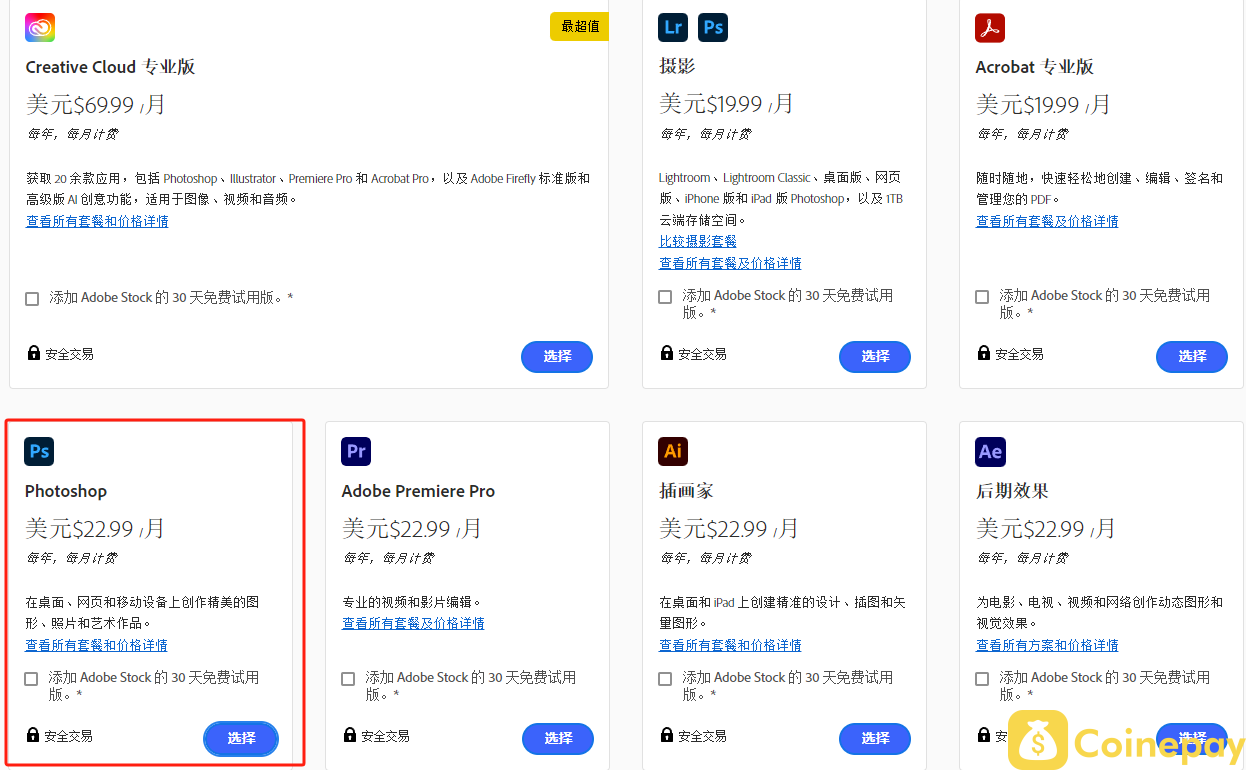Click the After Effects Ae icon
Image resolution: width=1246 pixels, height=770 pixels.
990,452
